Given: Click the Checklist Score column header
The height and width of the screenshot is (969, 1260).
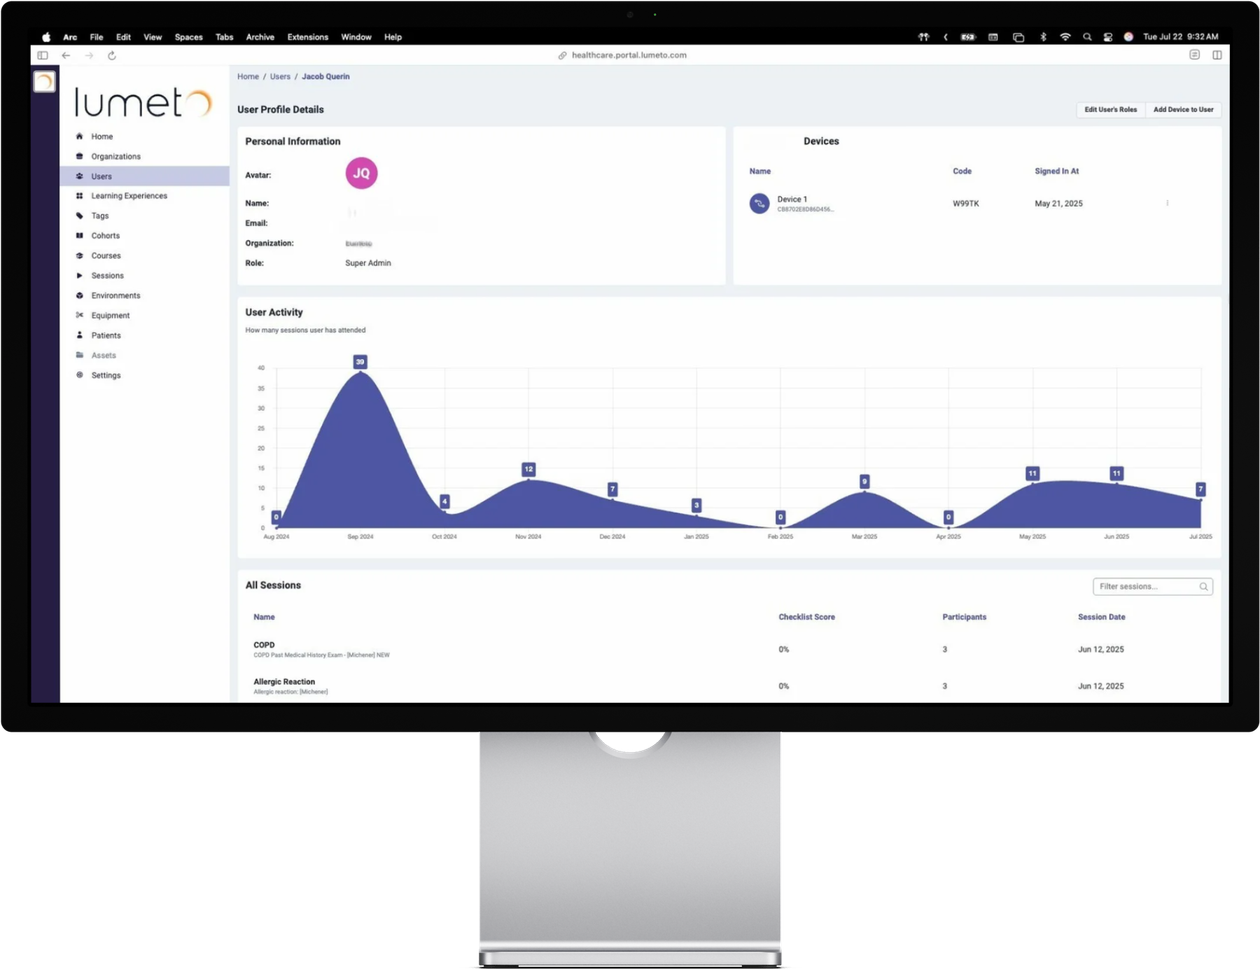Looking at the screenshot, I should coord(806,617).
